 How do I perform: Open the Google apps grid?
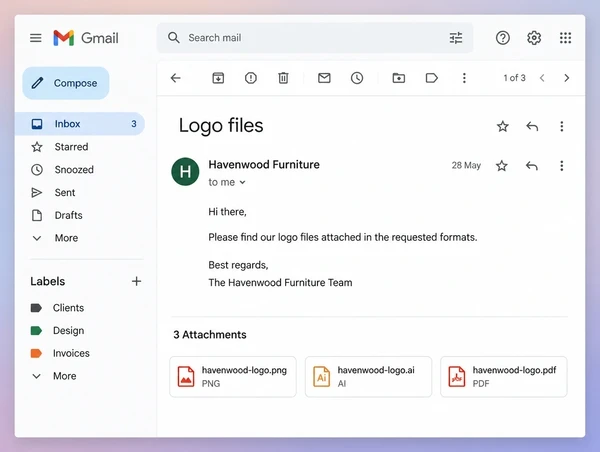[565, 38]
